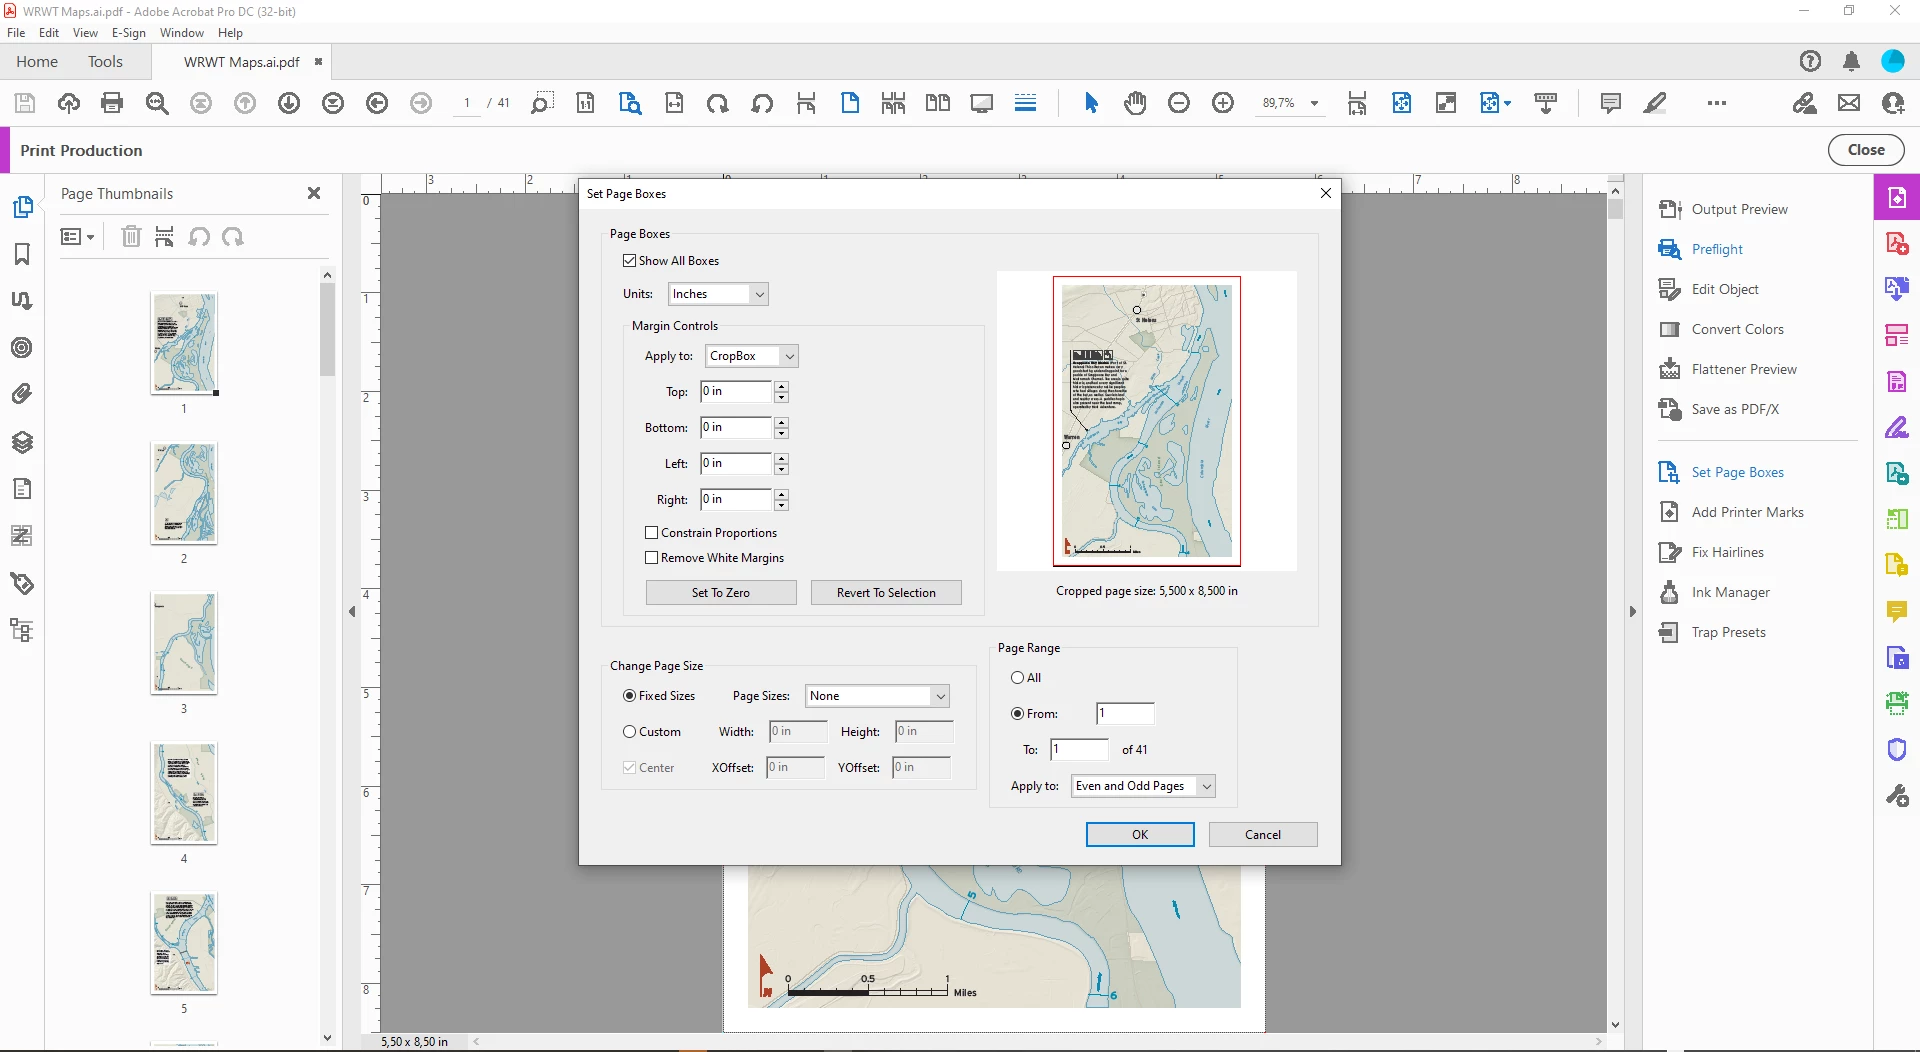Image resolution: width=1920 pixels, height=1052 pixels.
Task: Cancel the Set Page Boxes dialog
Action: pos(1263,835)
